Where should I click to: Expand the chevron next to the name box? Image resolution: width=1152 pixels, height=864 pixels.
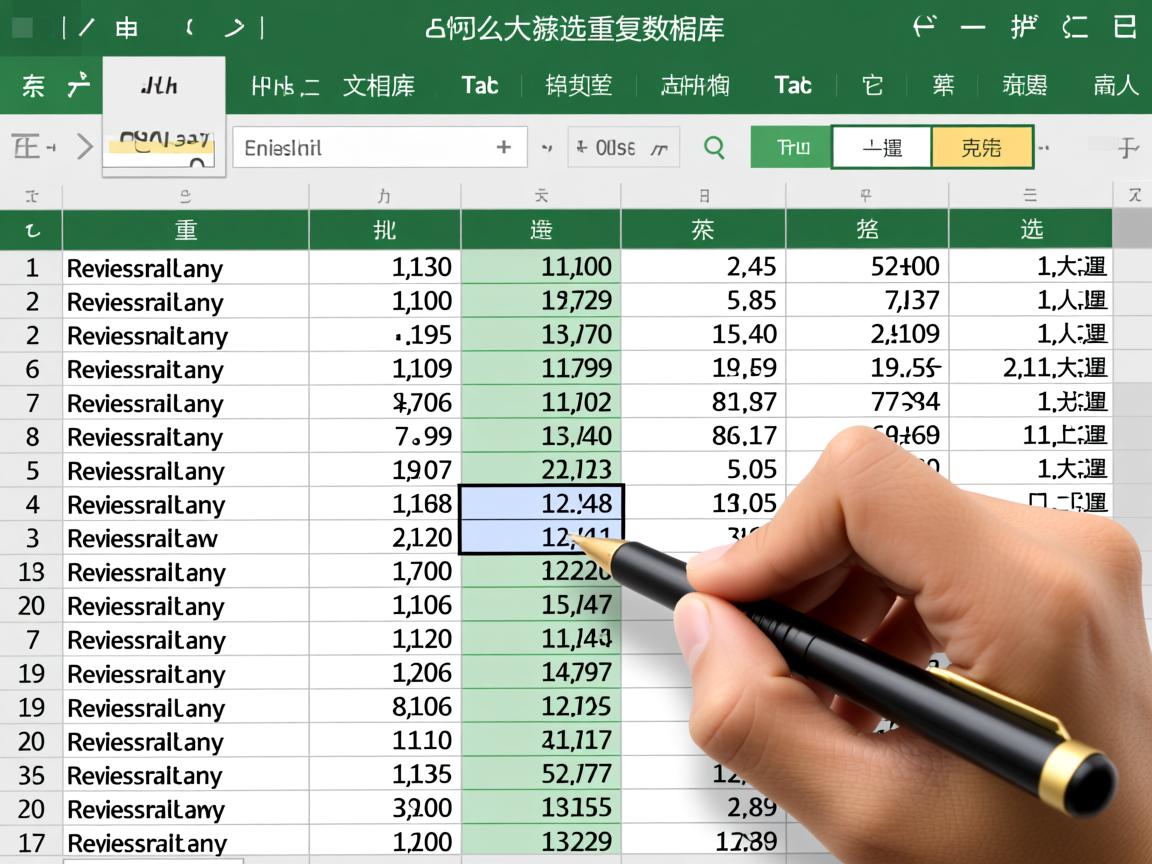coord(86,146)
